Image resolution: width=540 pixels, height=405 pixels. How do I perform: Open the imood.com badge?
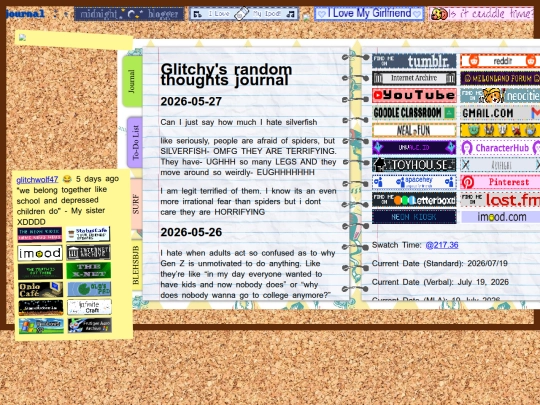500,217
